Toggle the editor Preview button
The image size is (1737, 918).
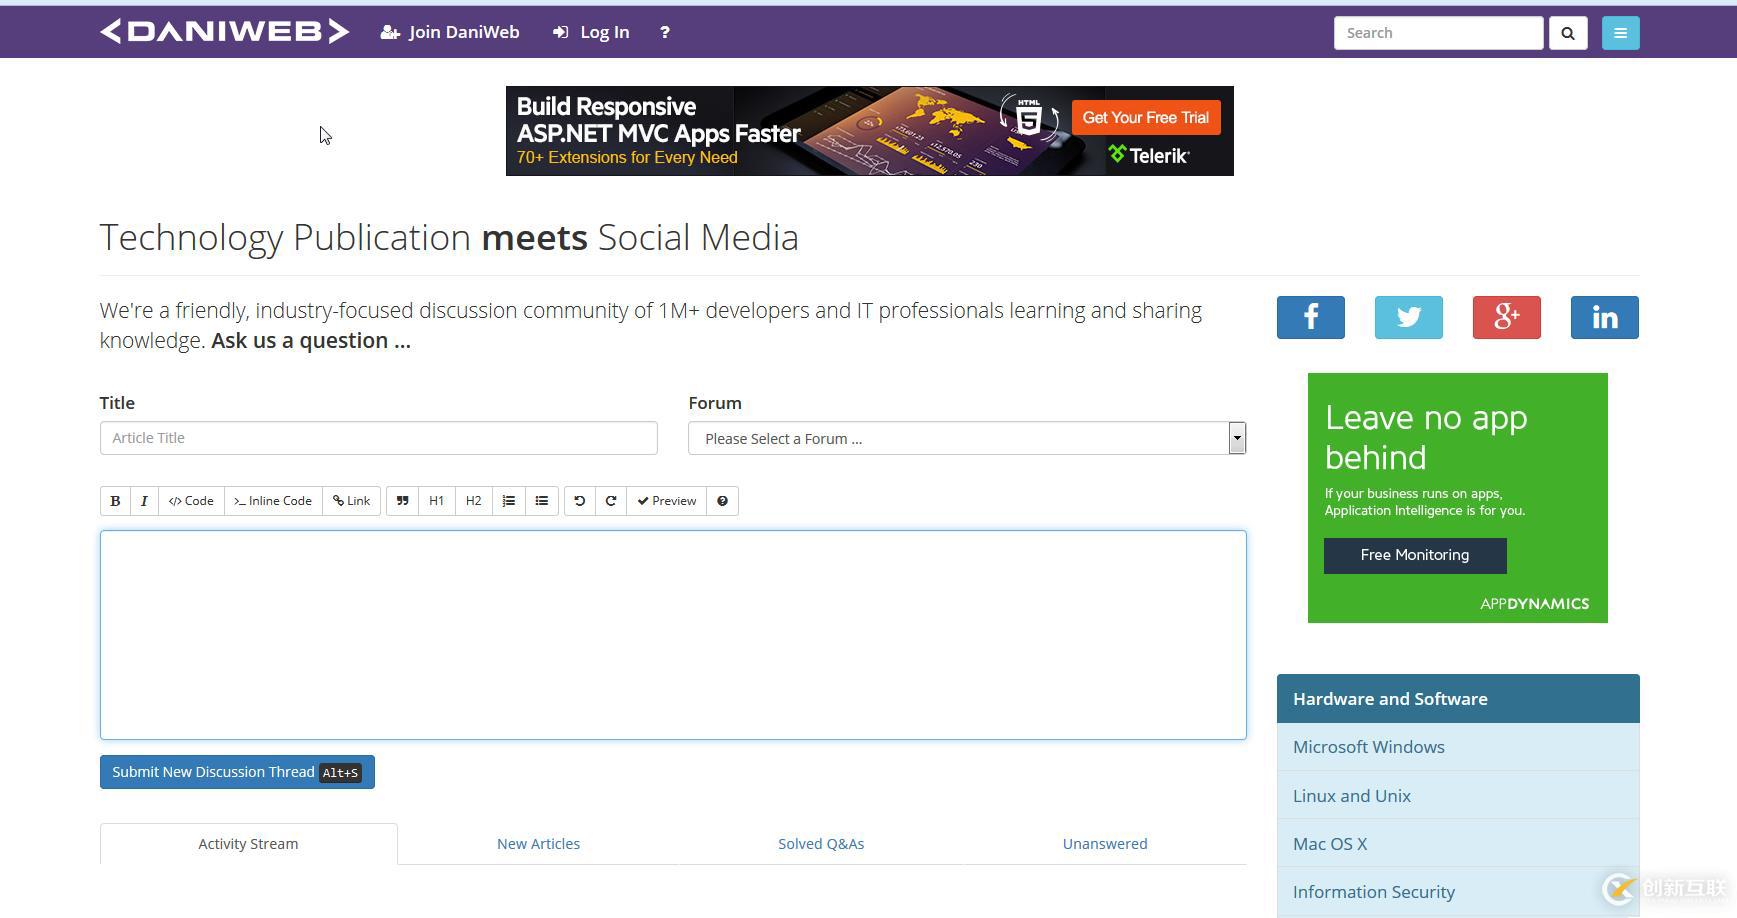[x=667, y=501]
